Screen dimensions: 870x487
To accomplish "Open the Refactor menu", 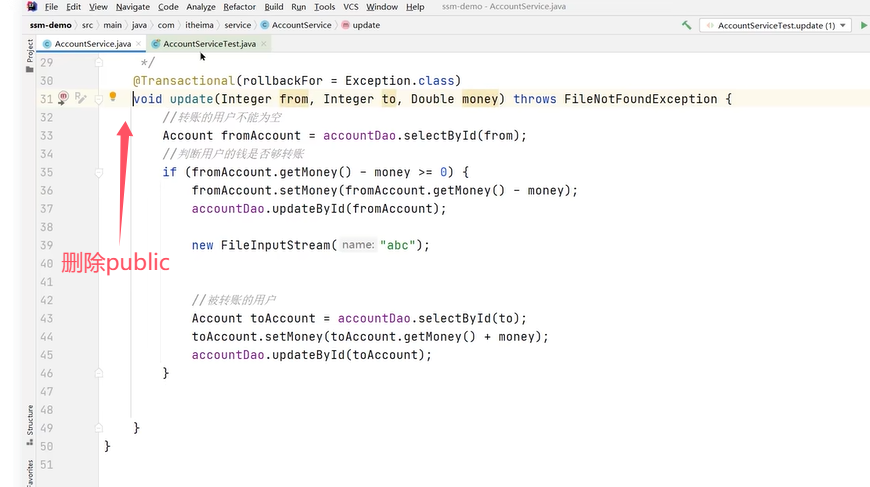I will click(240, 7).
